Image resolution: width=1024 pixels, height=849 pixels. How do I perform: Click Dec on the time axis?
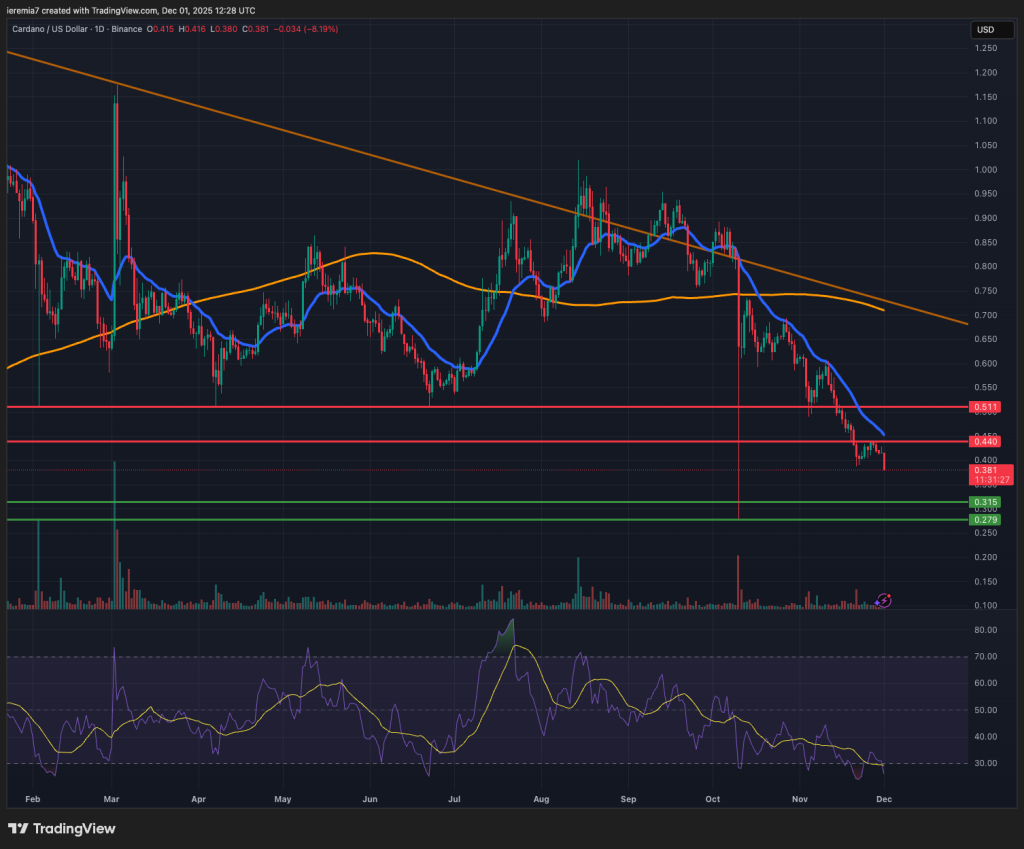click(884, 799)
